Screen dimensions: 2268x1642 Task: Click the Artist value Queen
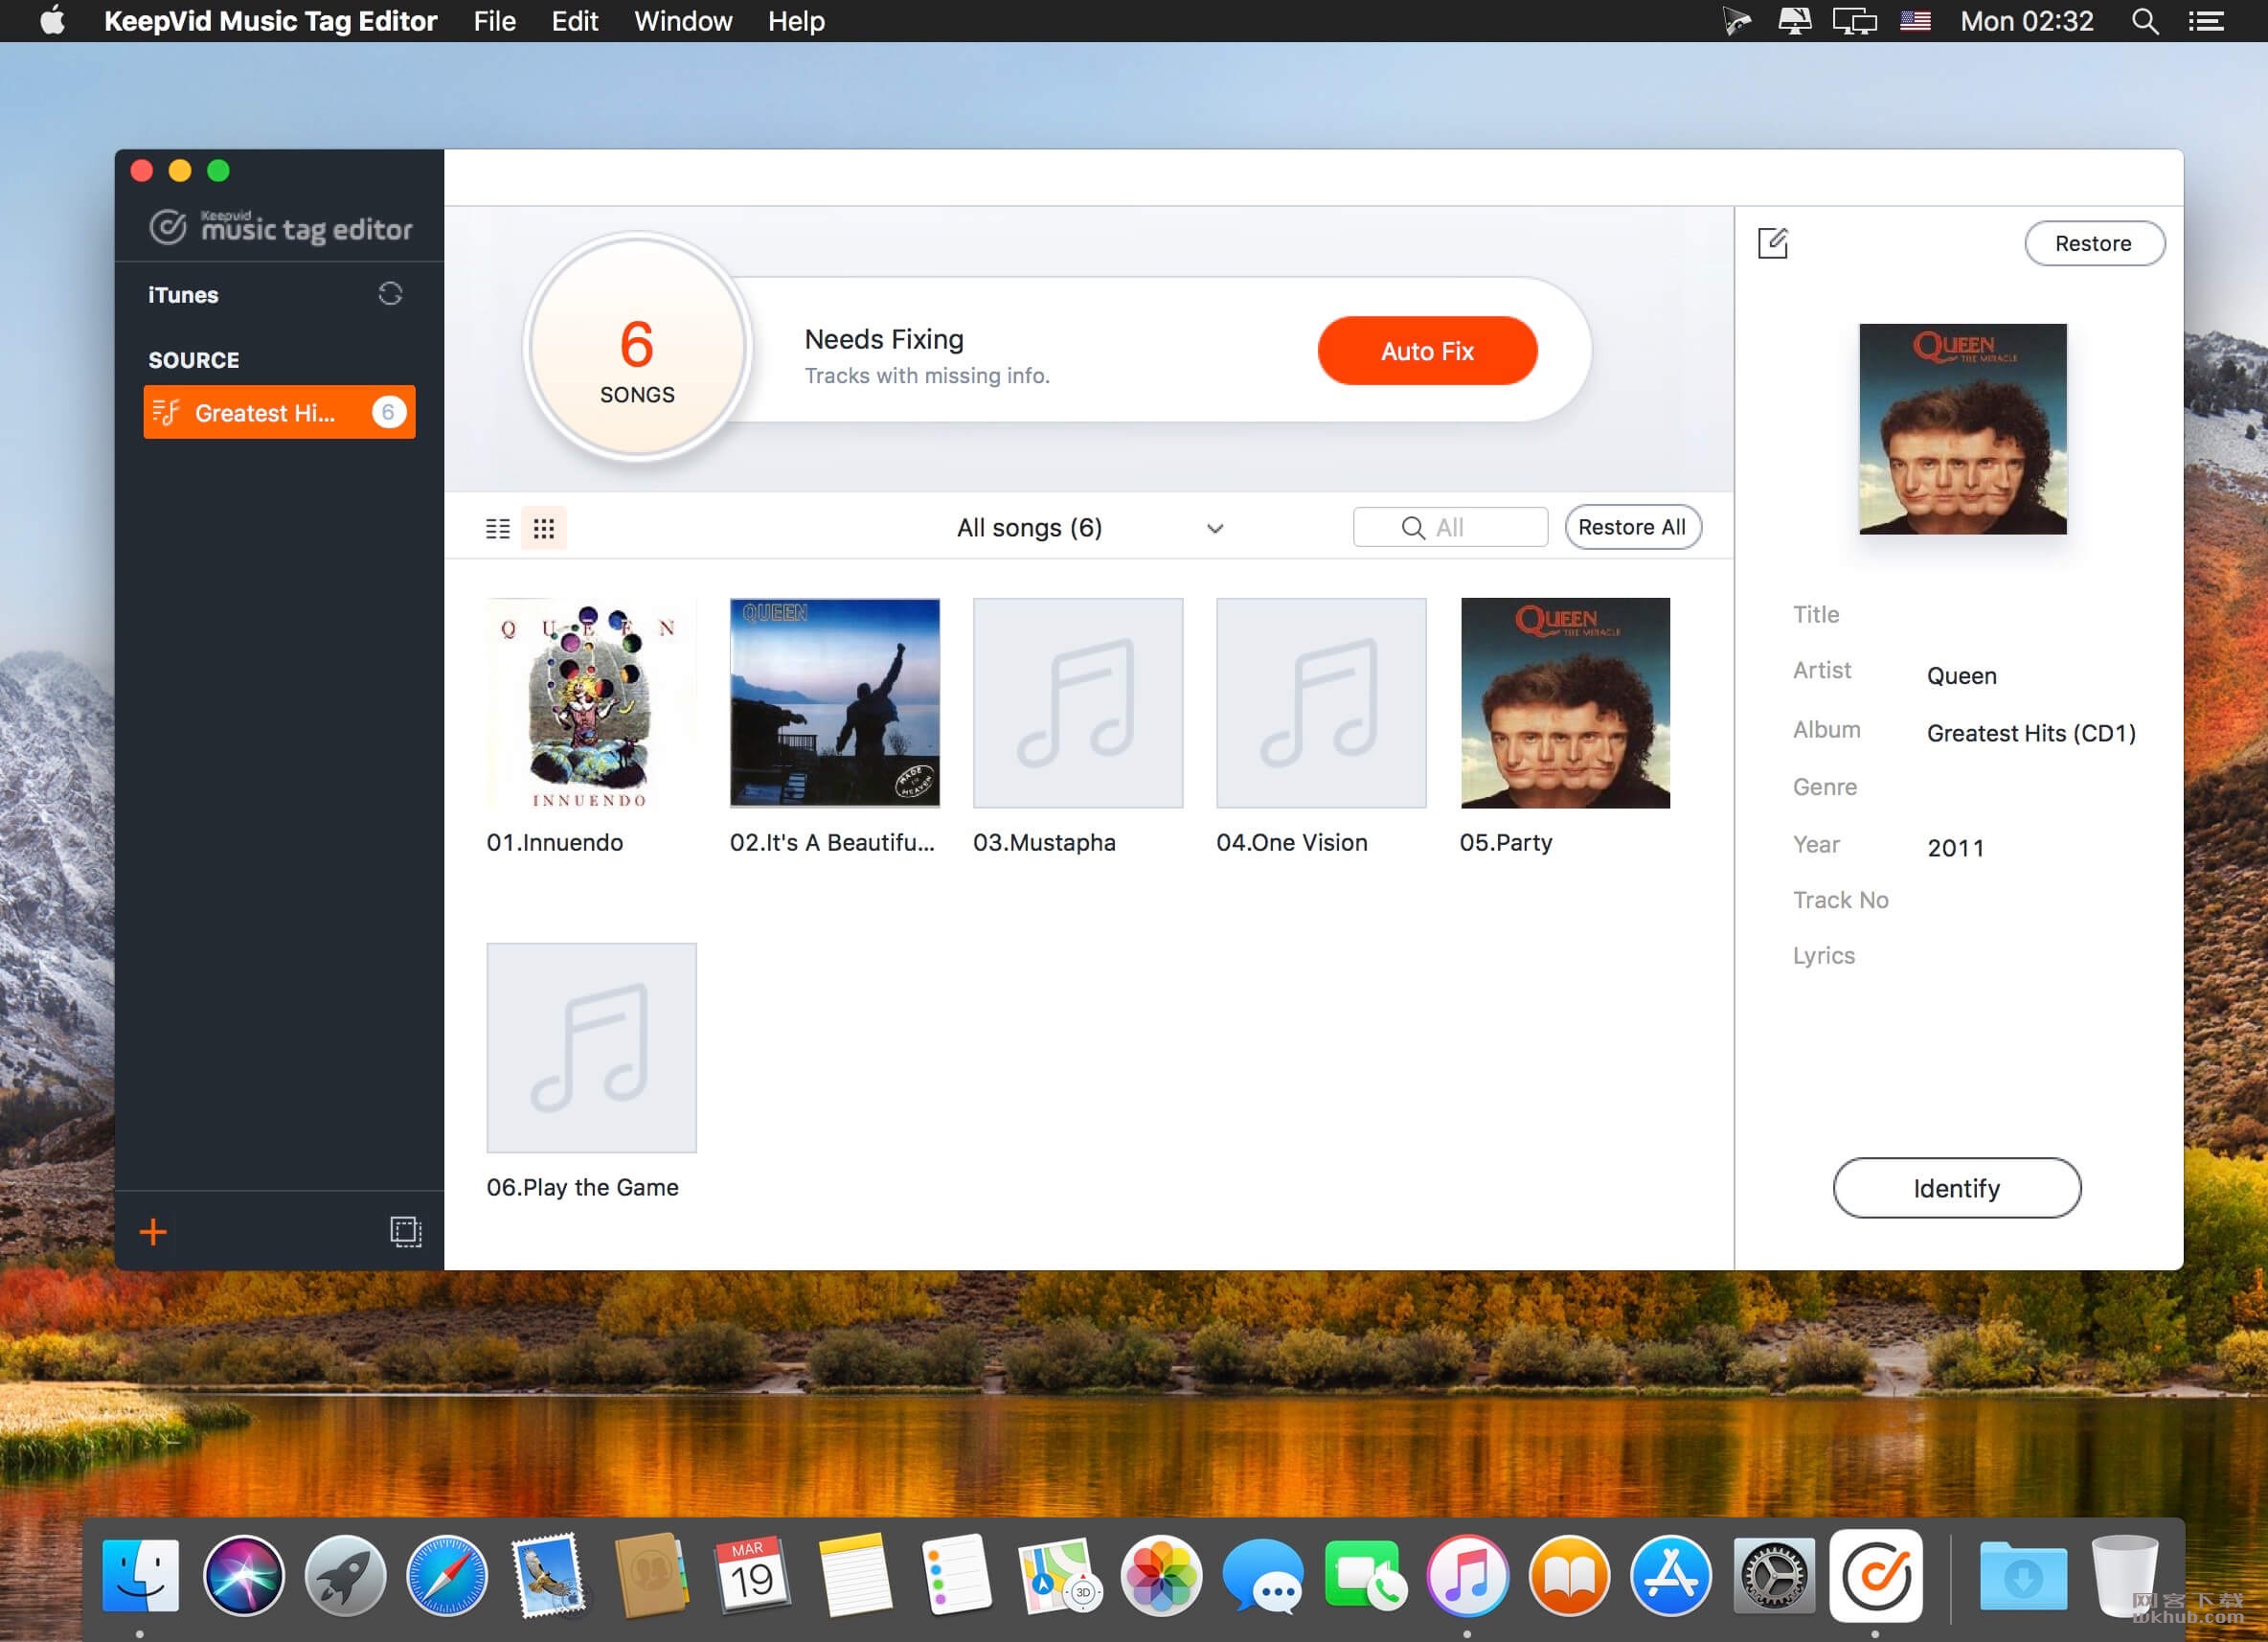[x=1961, y=676]
